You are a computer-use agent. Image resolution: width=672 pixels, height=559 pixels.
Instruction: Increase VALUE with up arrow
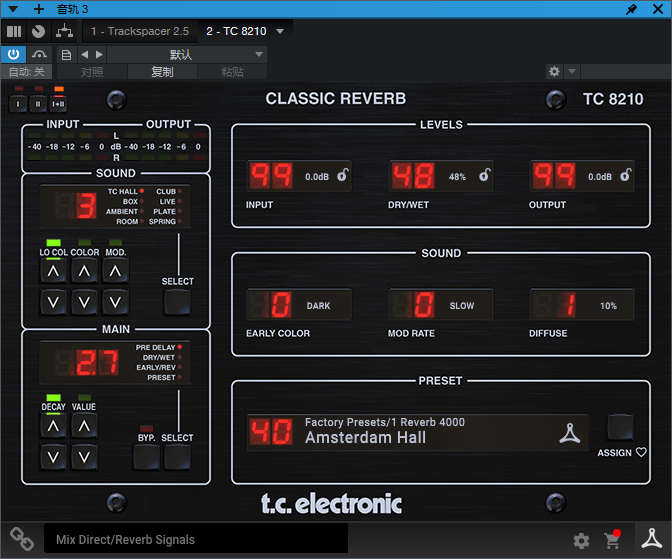tap(84, 426)
